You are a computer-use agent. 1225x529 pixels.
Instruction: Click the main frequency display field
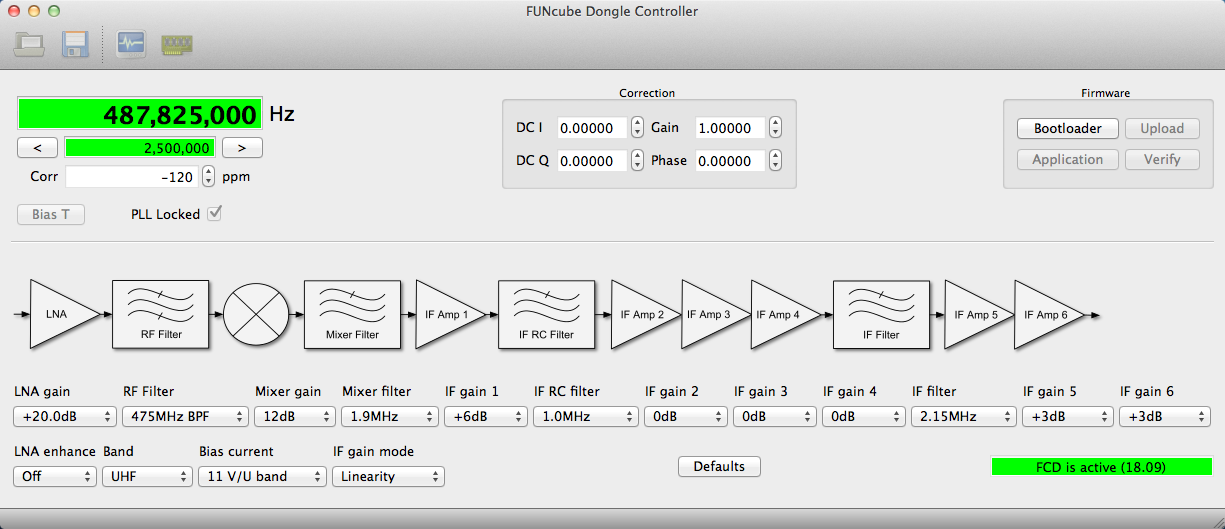tap(140, 114)
